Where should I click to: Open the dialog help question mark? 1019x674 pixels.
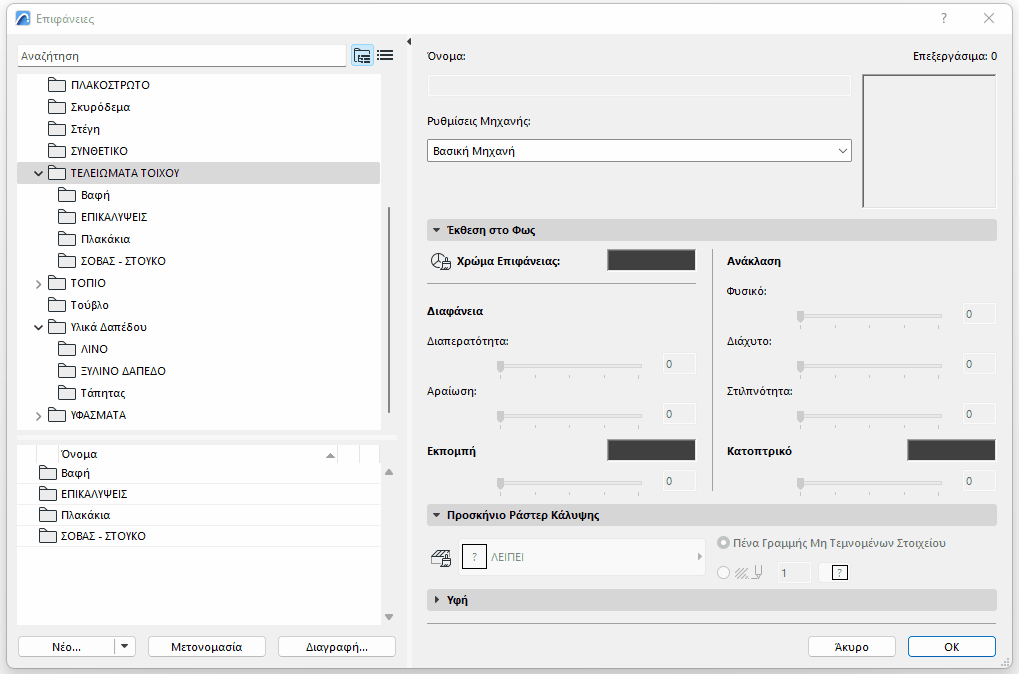click(x=944, y=18)
